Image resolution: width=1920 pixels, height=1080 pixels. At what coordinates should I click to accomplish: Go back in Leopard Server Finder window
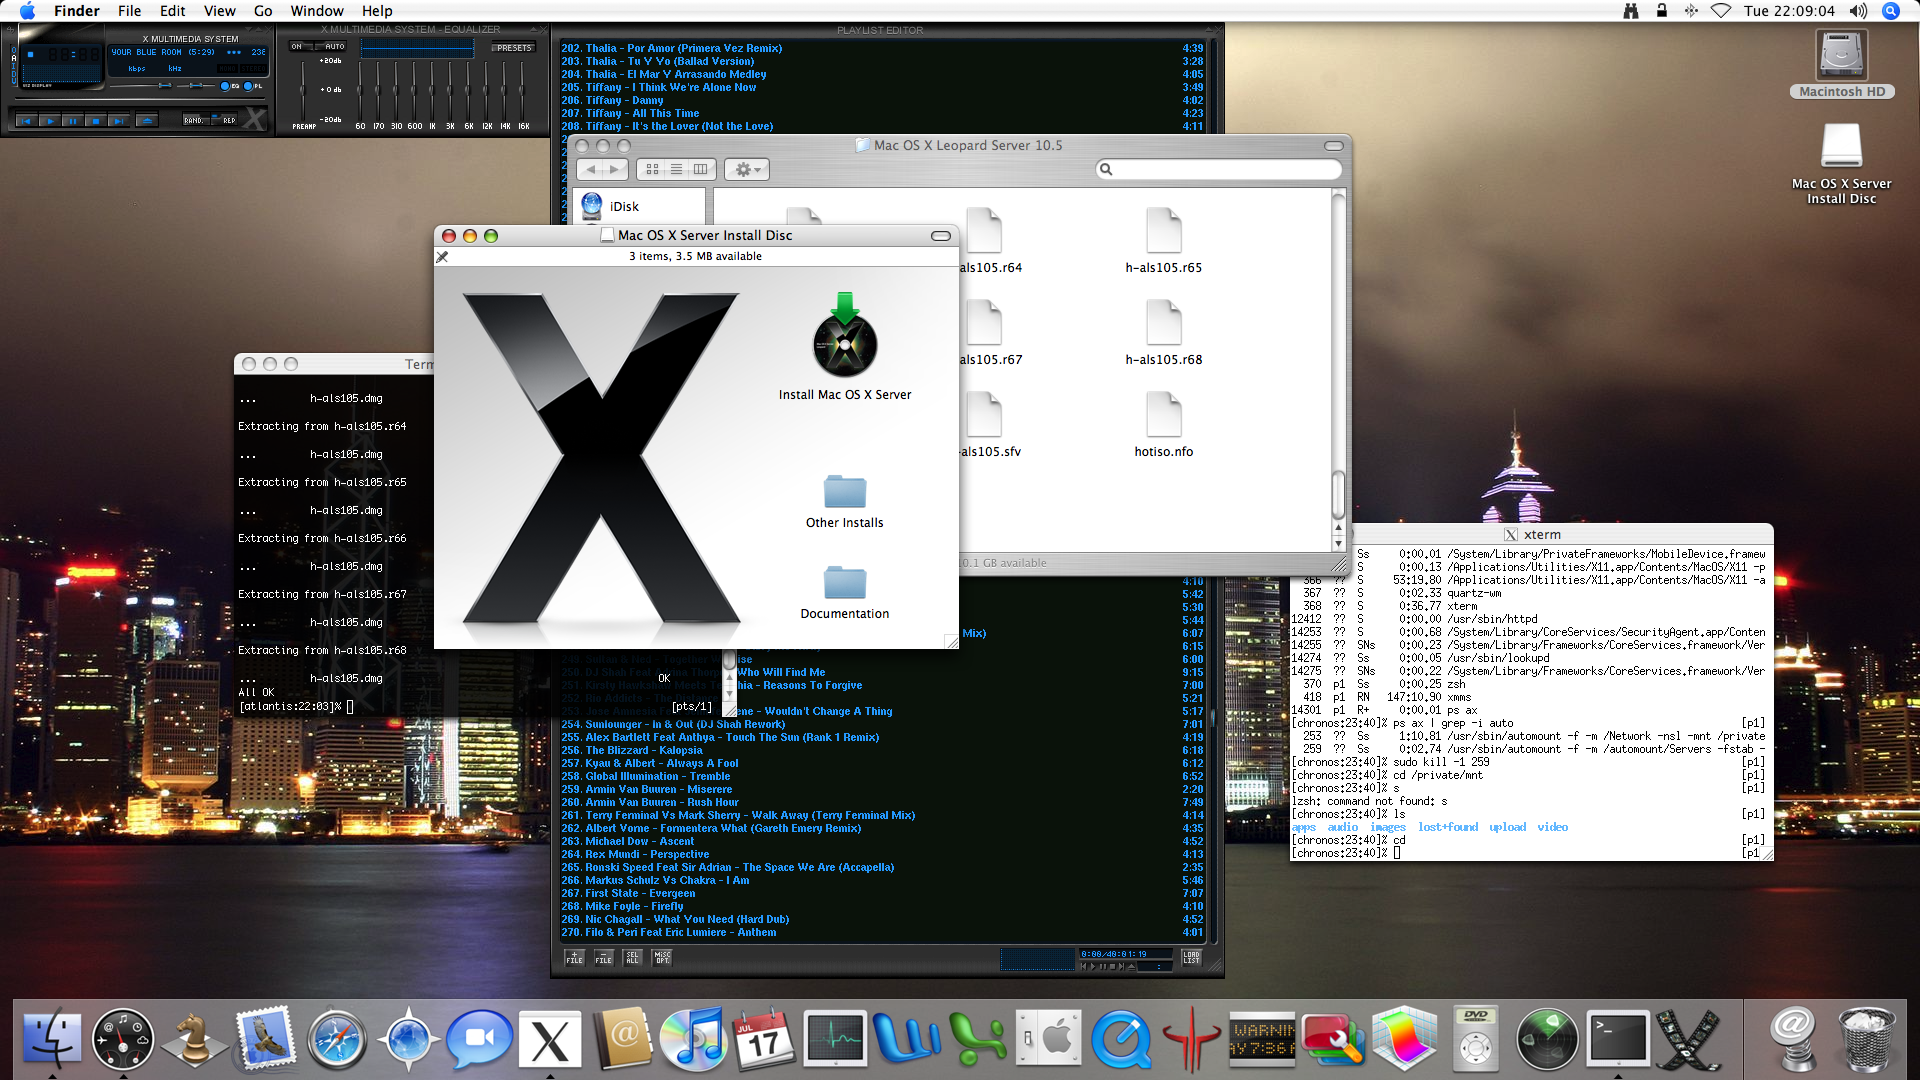591,170
